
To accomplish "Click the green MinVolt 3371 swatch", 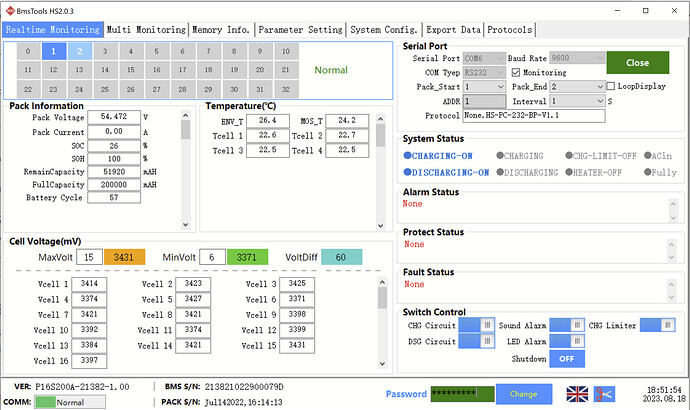I will pyautogui.click(x=247, y=257).
